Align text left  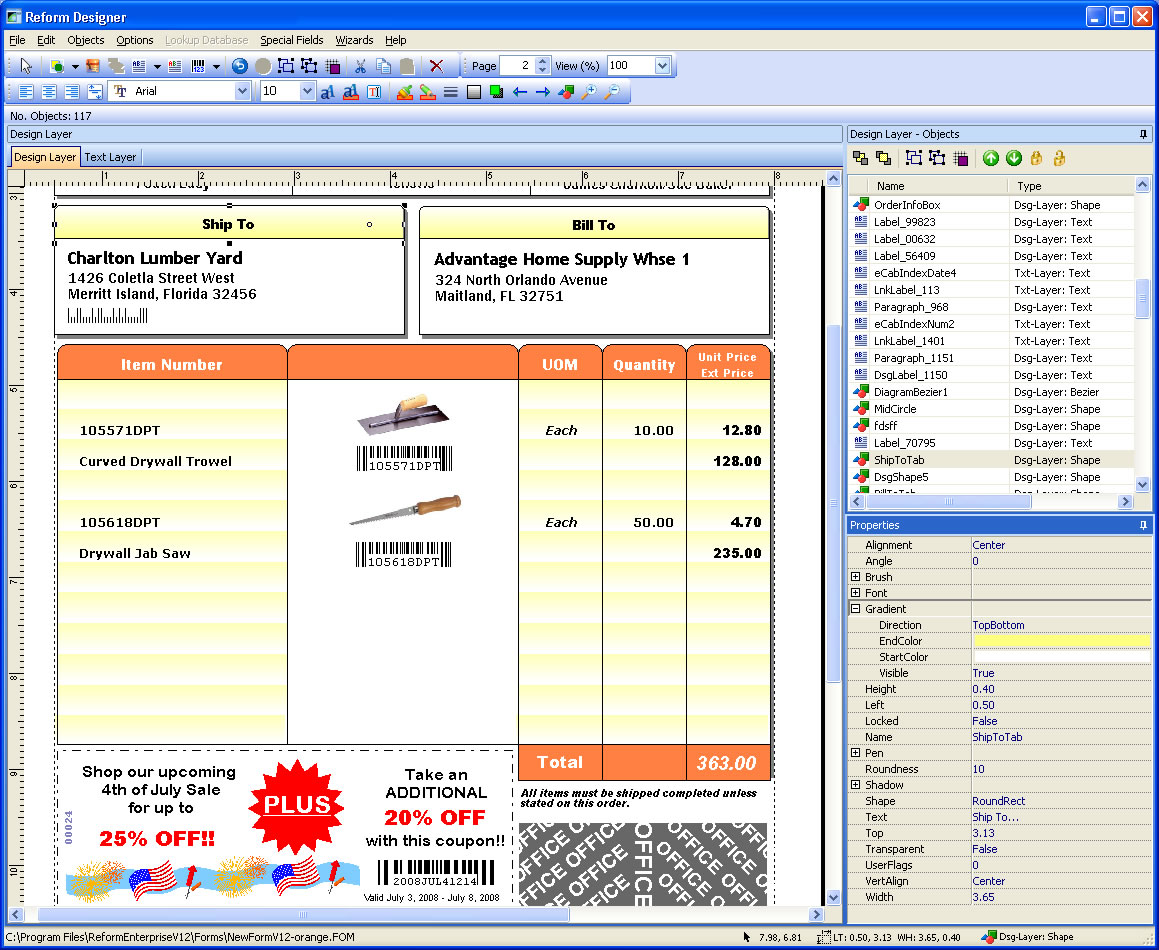tap(26, 92)
